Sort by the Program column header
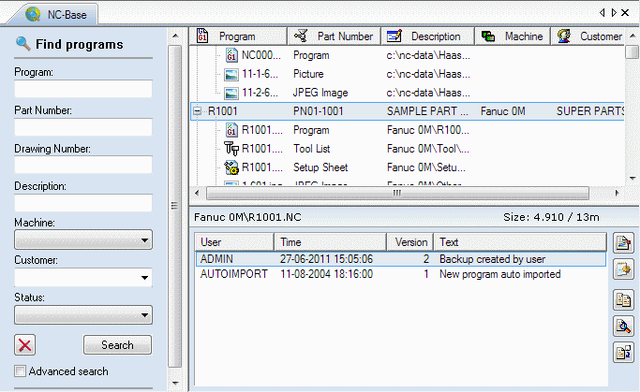Screen dimensions: 640x392 pyautogui.click(x=238, y=36)
